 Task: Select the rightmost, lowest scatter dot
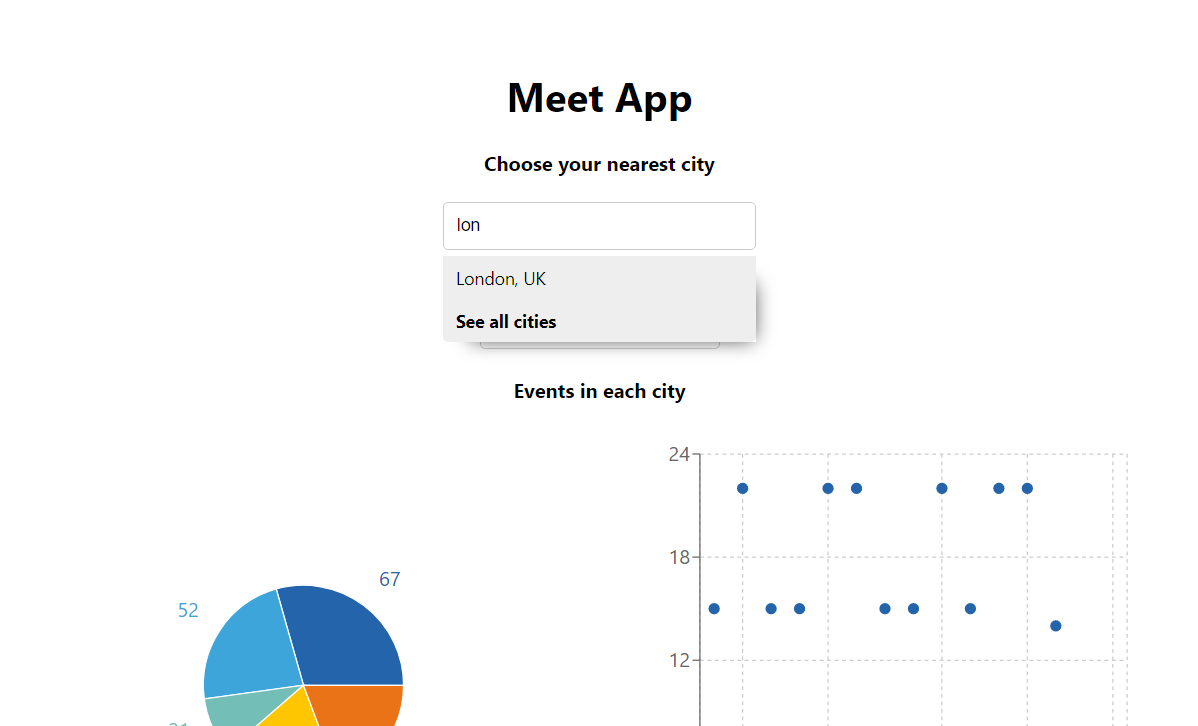coord(1055,626)
